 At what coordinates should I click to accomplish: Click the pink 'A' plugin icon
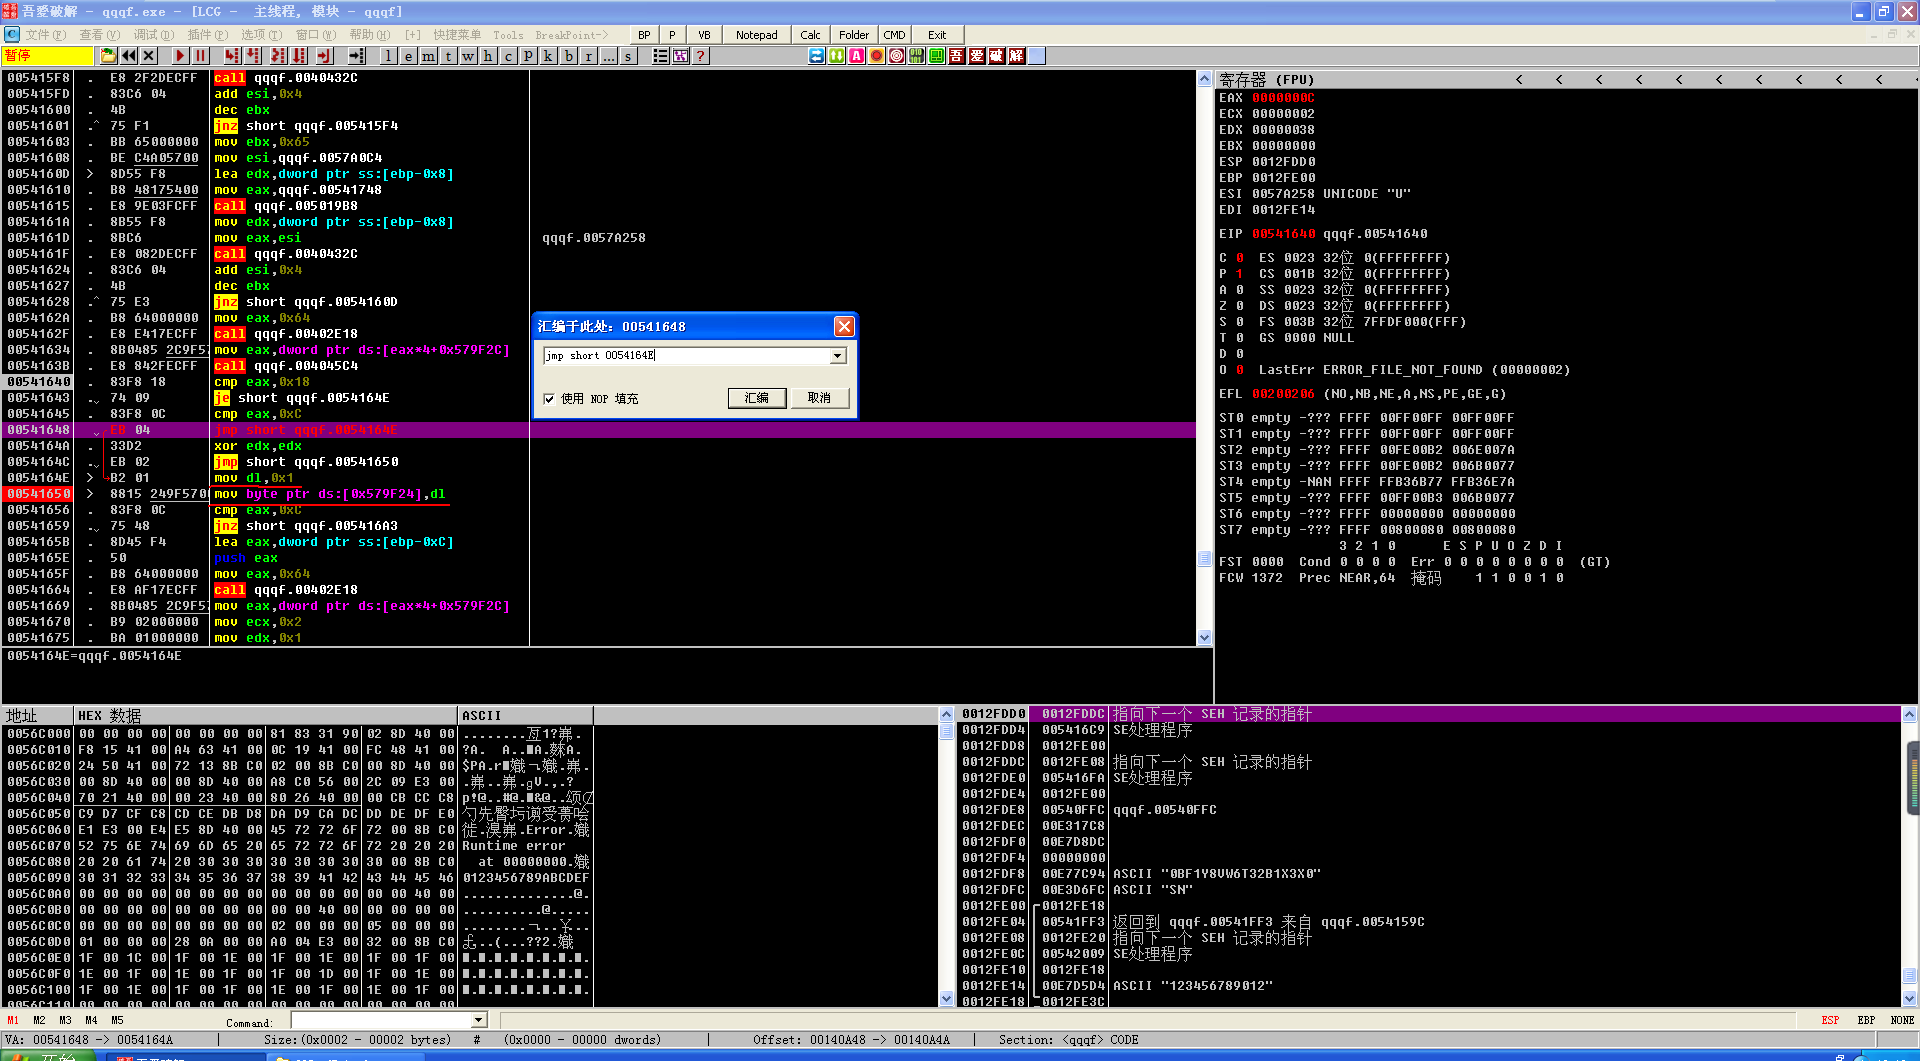[857, 56]
